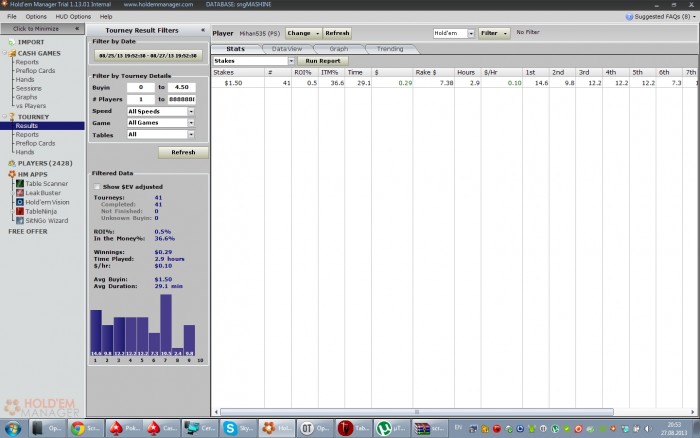Toggle Show $EV adjusted checkbox

click(97, 187)
